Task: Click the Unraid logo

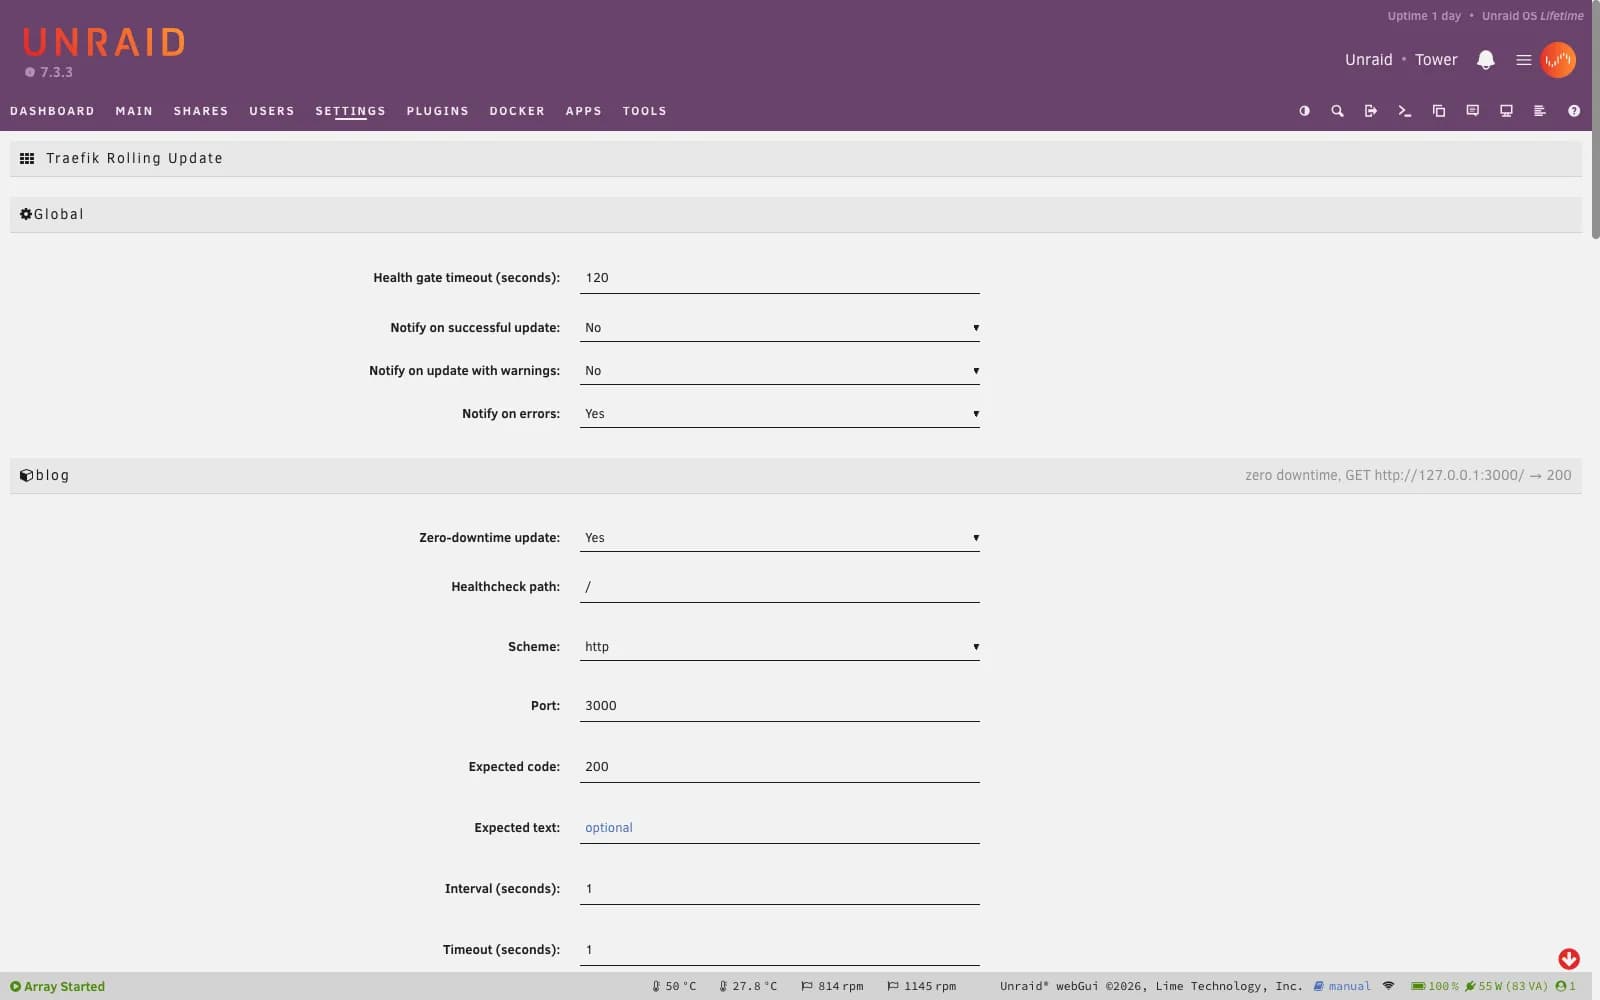Action: tap(104, 42)
